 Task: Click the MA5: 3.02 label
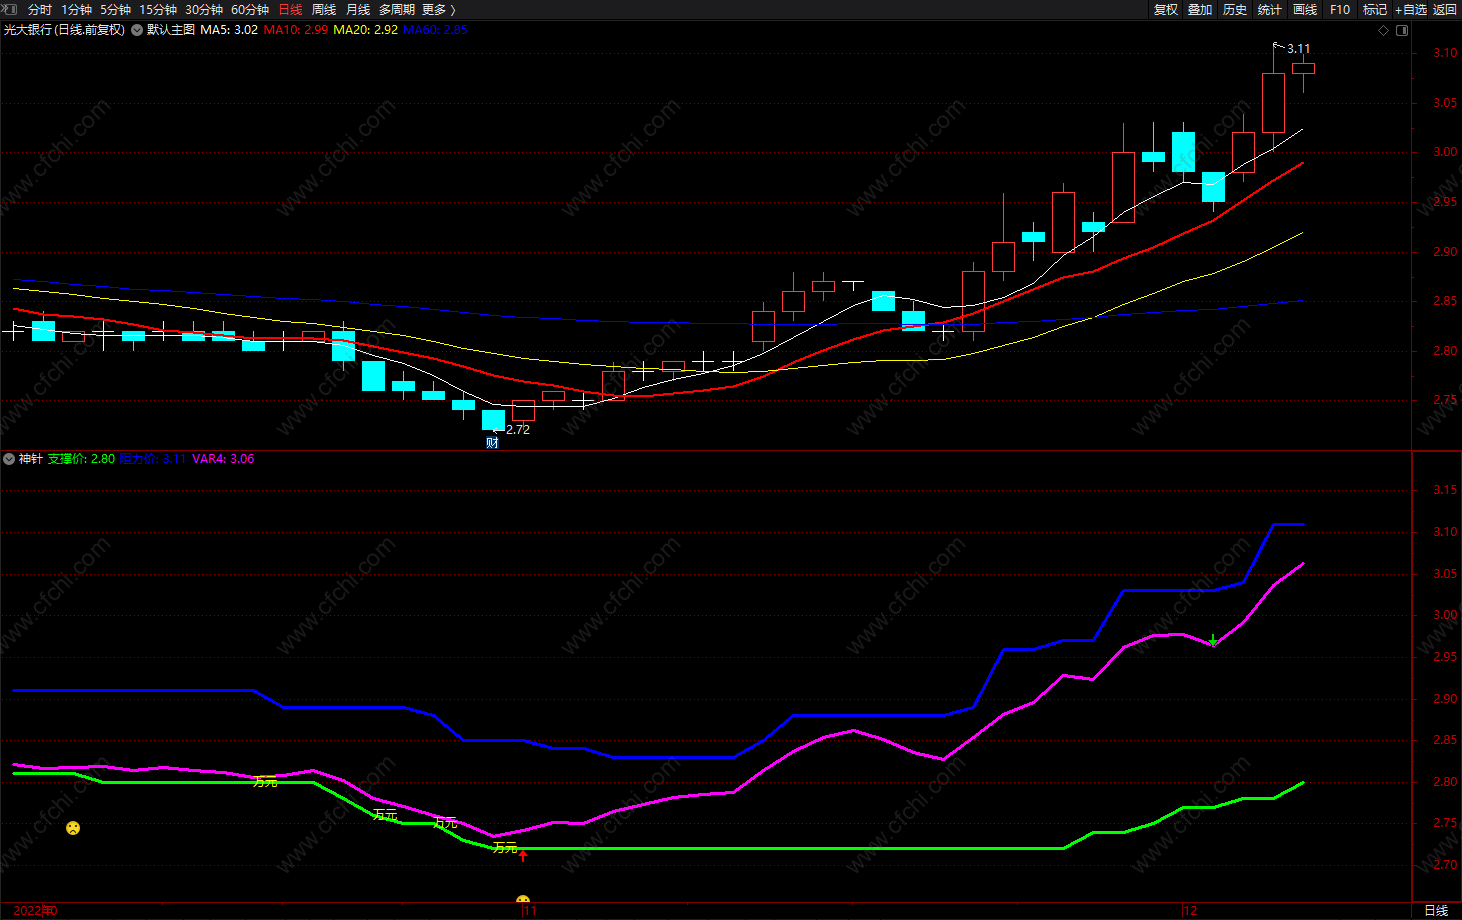pyautogui.click(x=229, y=30)
